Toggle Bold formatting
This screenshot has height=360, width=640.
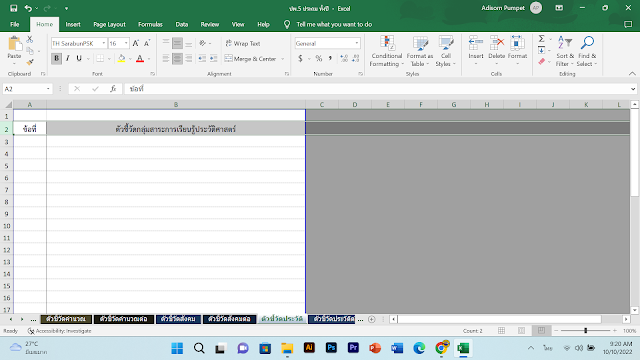click(56, 58)
